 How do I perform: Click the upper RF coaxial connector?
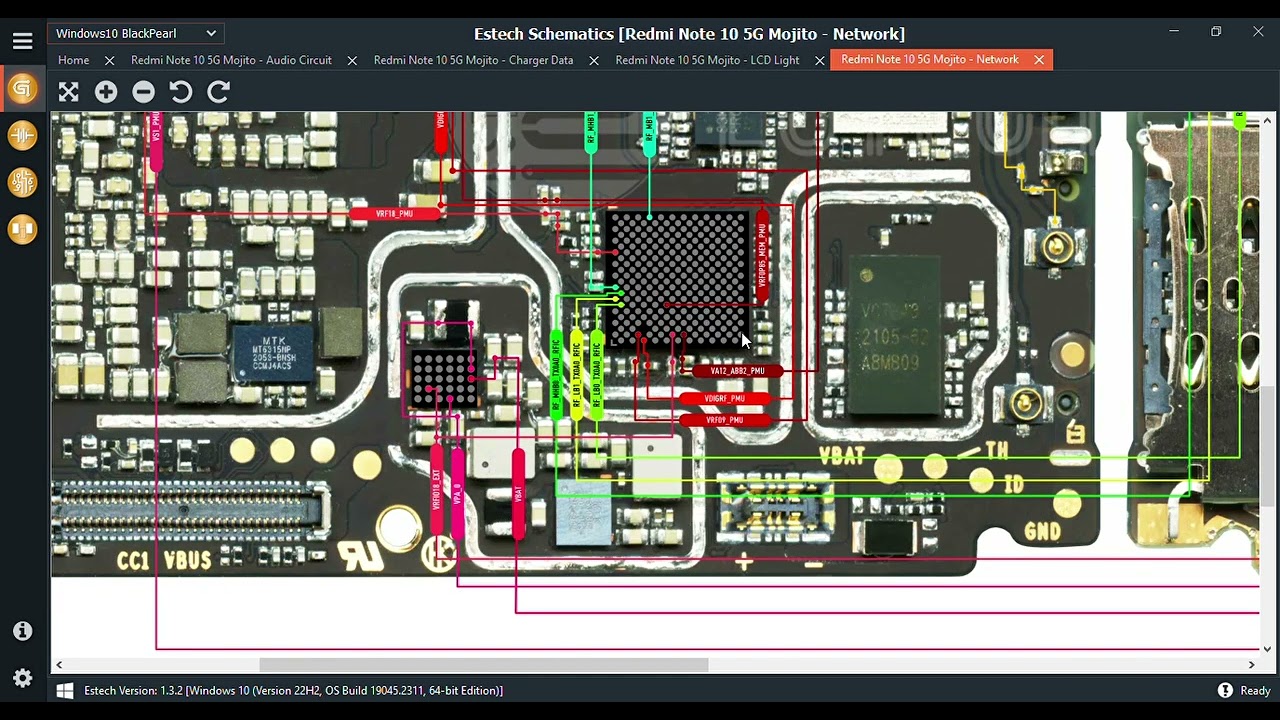point(1058,246)
